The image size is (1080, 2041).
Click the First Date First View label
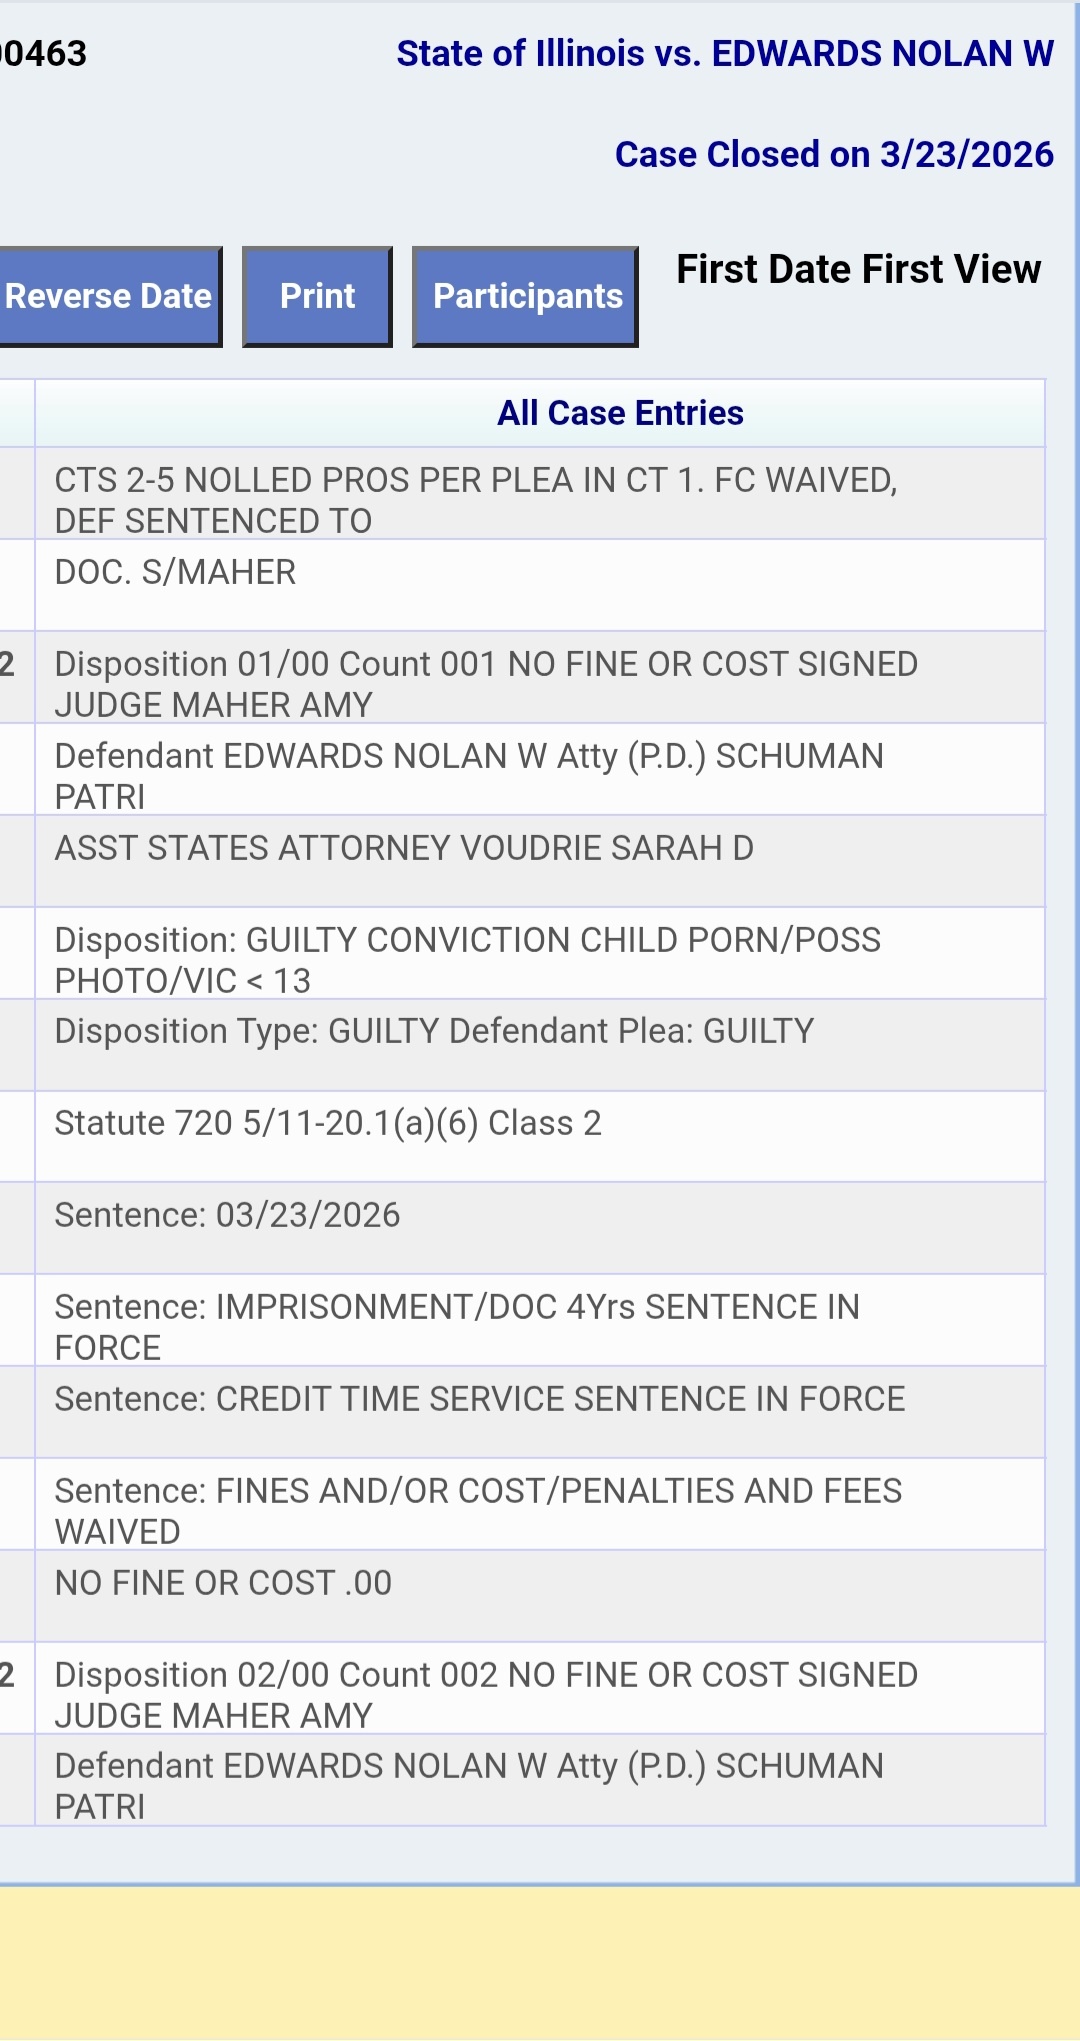tap(858, 270)
